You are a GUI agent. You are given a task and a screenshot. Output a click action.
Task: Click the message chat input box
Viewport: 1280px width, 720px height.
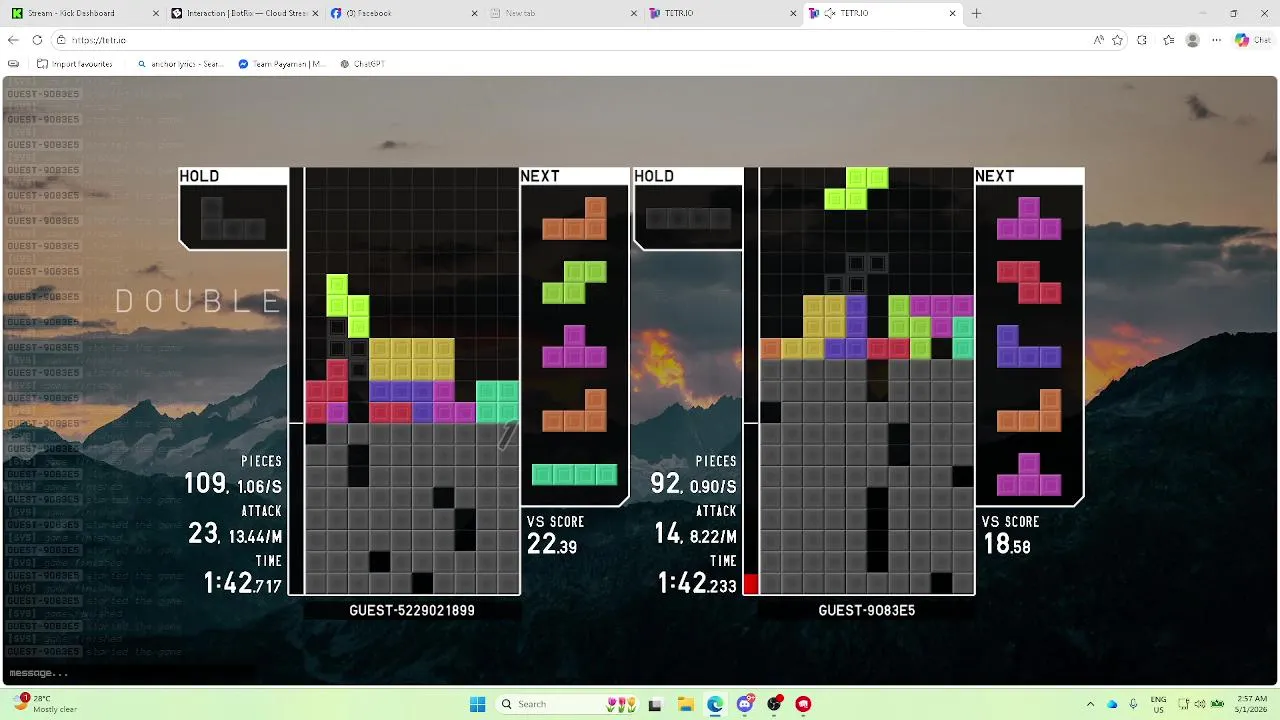[x=128, y=673]
